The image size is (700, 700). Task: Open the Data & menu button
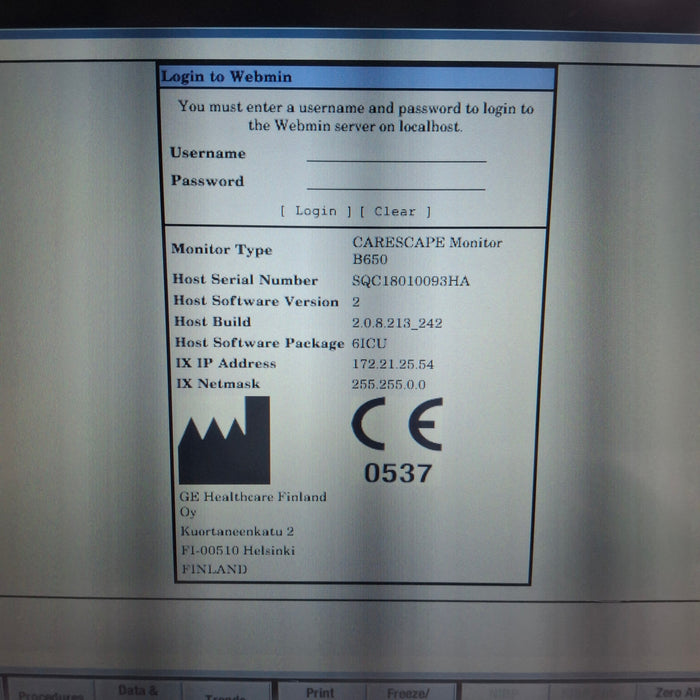point(138,691)
